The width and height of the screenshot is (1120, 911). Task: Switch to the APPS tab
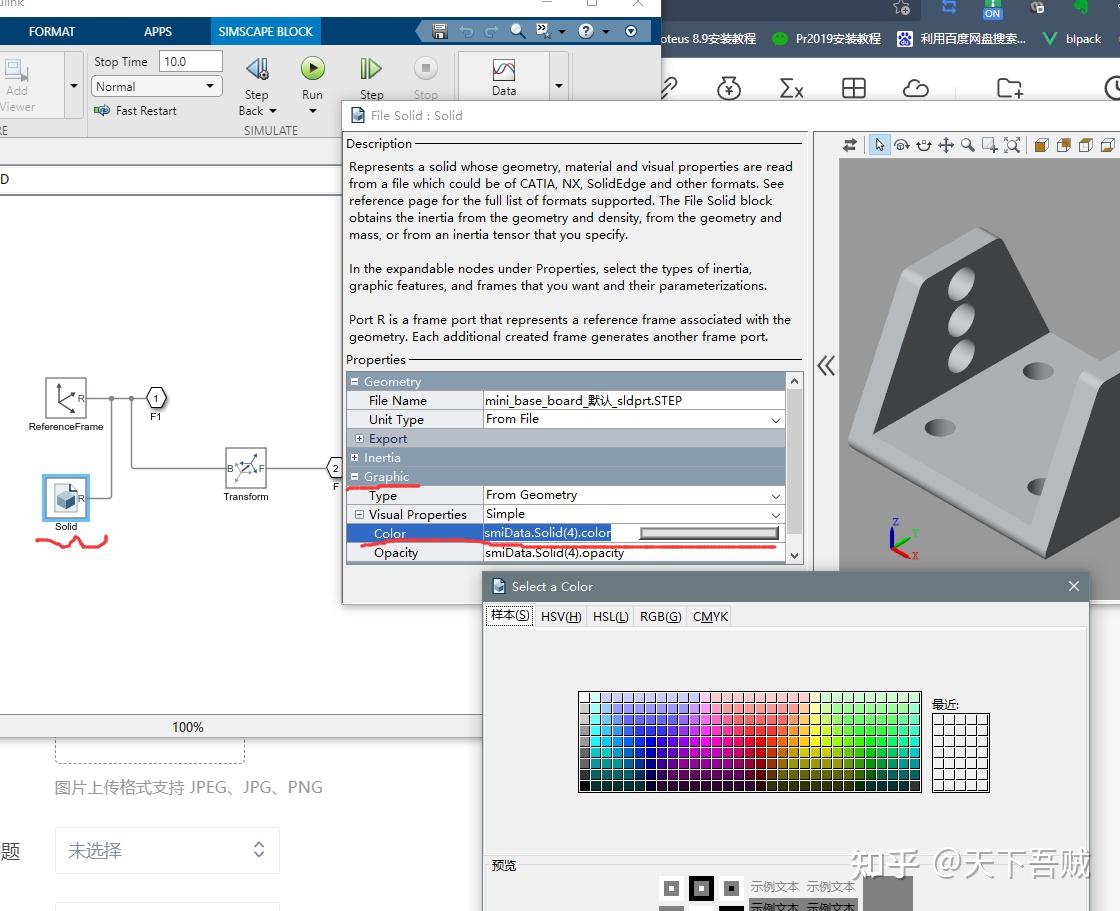tap(158, 31)
